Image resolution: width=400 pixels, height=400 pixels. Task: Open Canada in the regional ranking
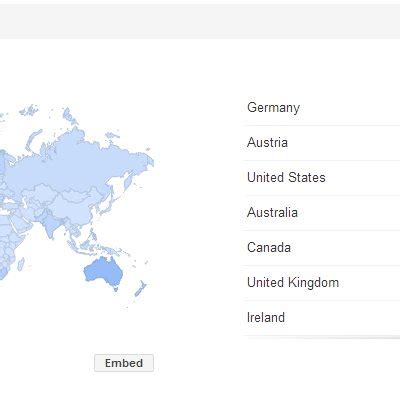pyautogui.click(x=322, y=248)
